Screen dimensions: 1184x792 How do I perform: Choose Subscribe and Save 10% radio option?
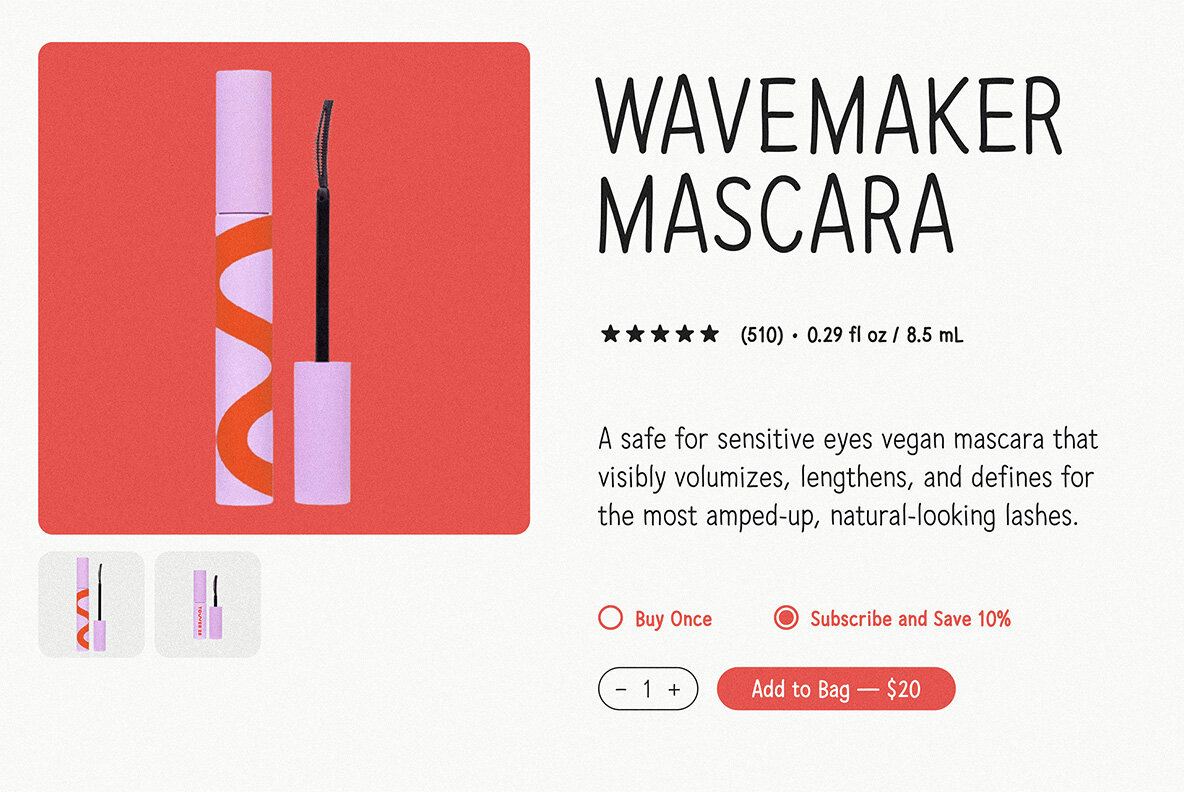coord(786,618)
